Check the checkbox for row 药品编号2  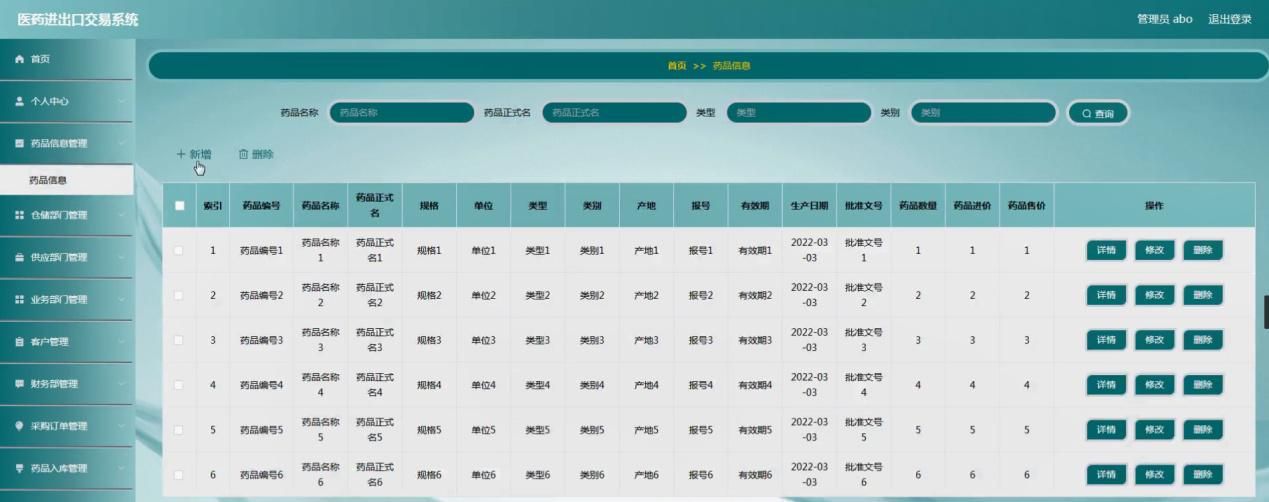[x=179, y=295]
